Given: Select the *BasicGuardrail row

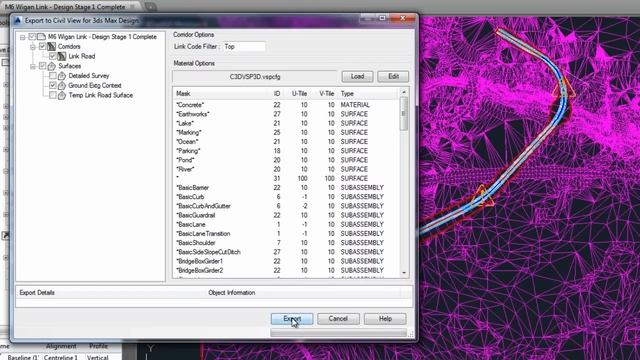Looking at the screenshot, I should [287, 215].
